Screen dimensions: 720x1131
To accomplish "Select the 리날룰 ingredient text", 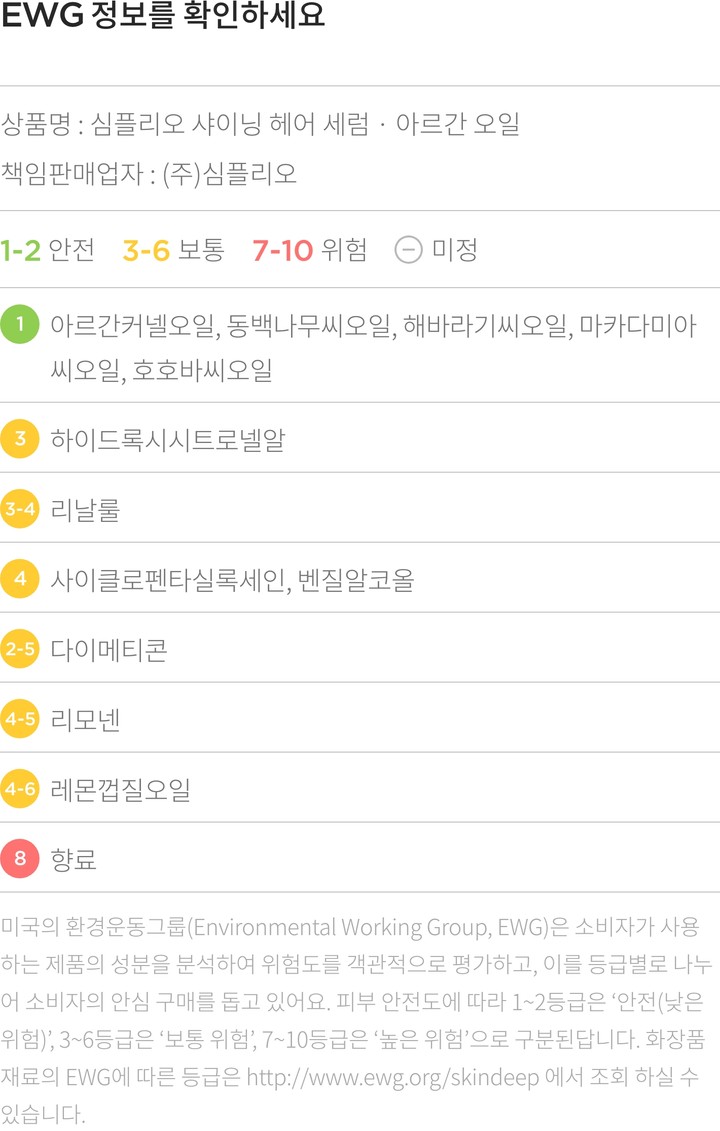I will pyautogui.click(x=85, y=510).
